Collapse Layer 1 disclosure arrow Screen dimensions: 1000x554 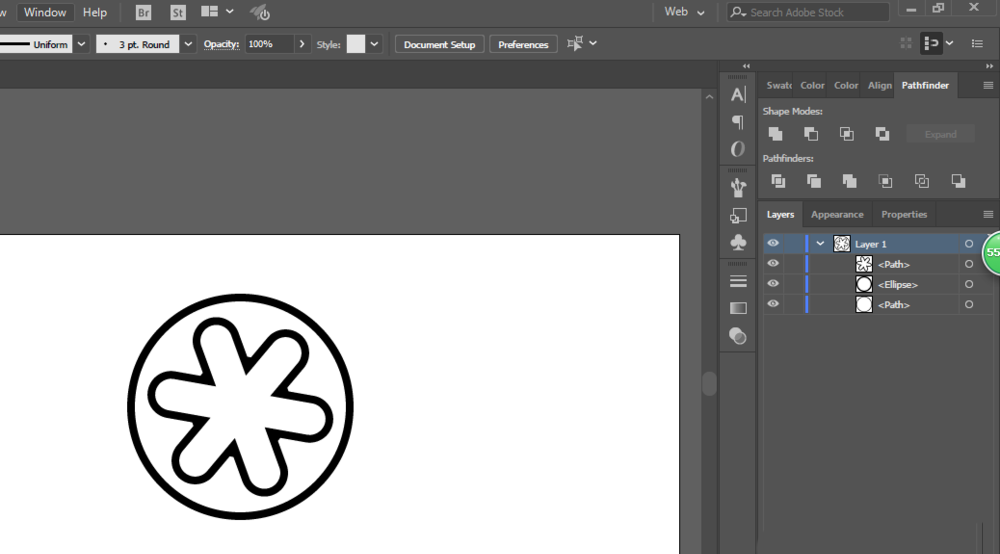[x=820, y=243]
